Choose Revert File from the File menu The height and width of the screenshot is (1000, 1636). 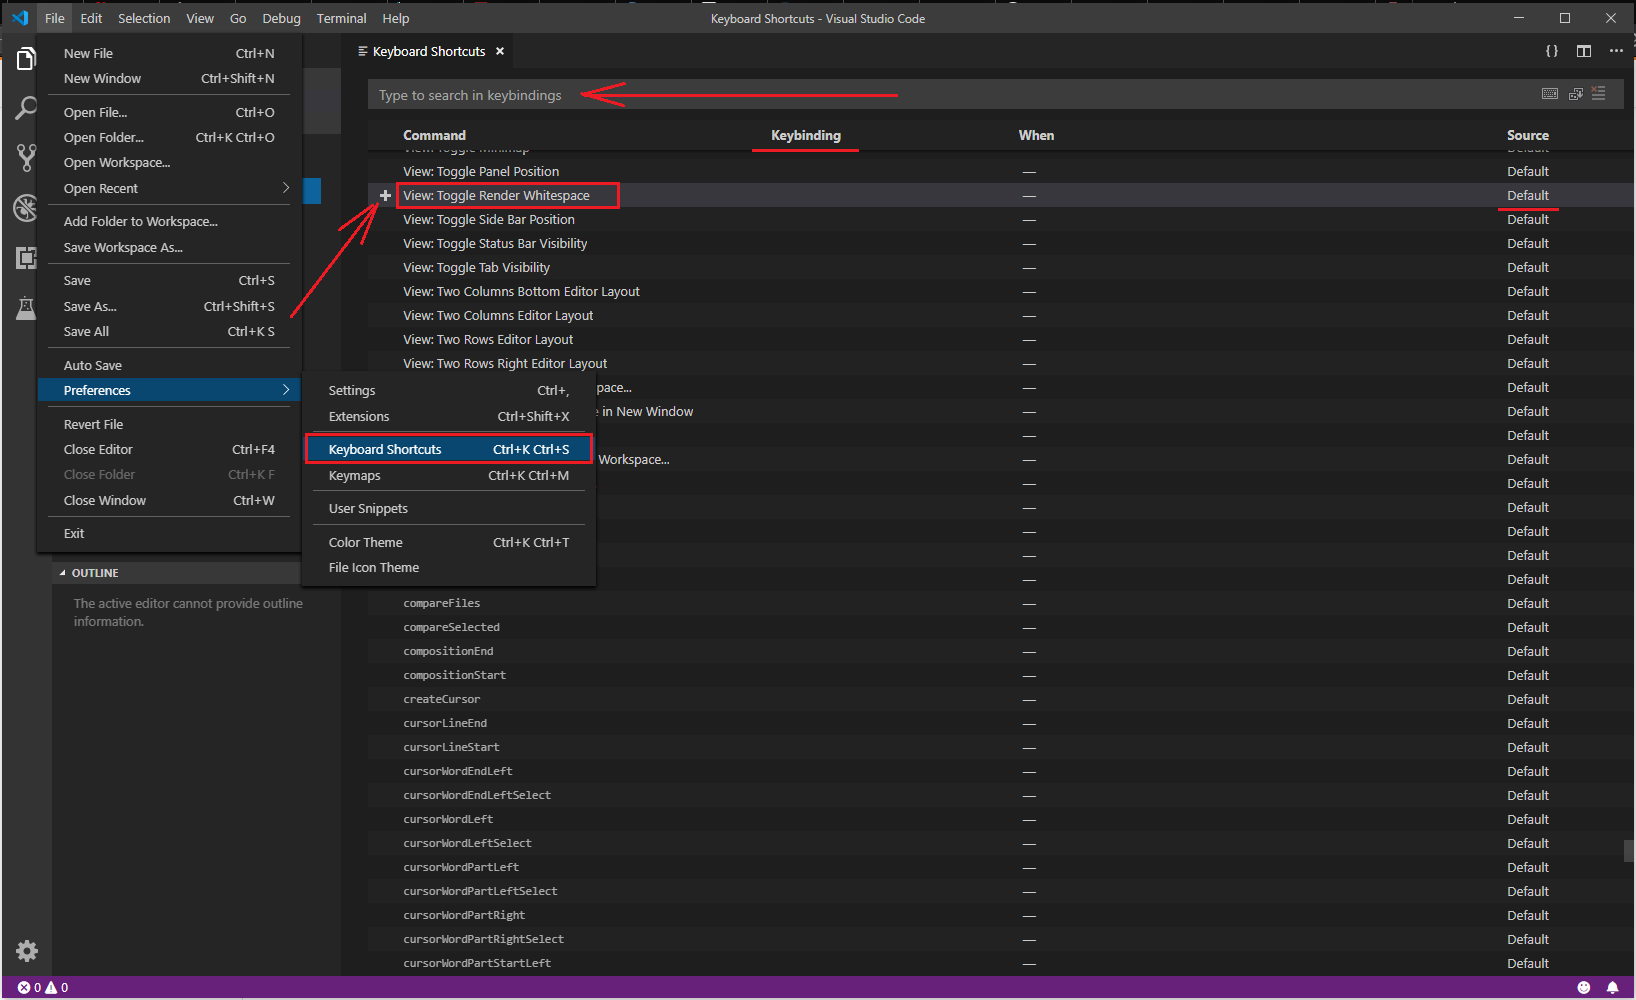pyautogui.click(x=169, y=425)
